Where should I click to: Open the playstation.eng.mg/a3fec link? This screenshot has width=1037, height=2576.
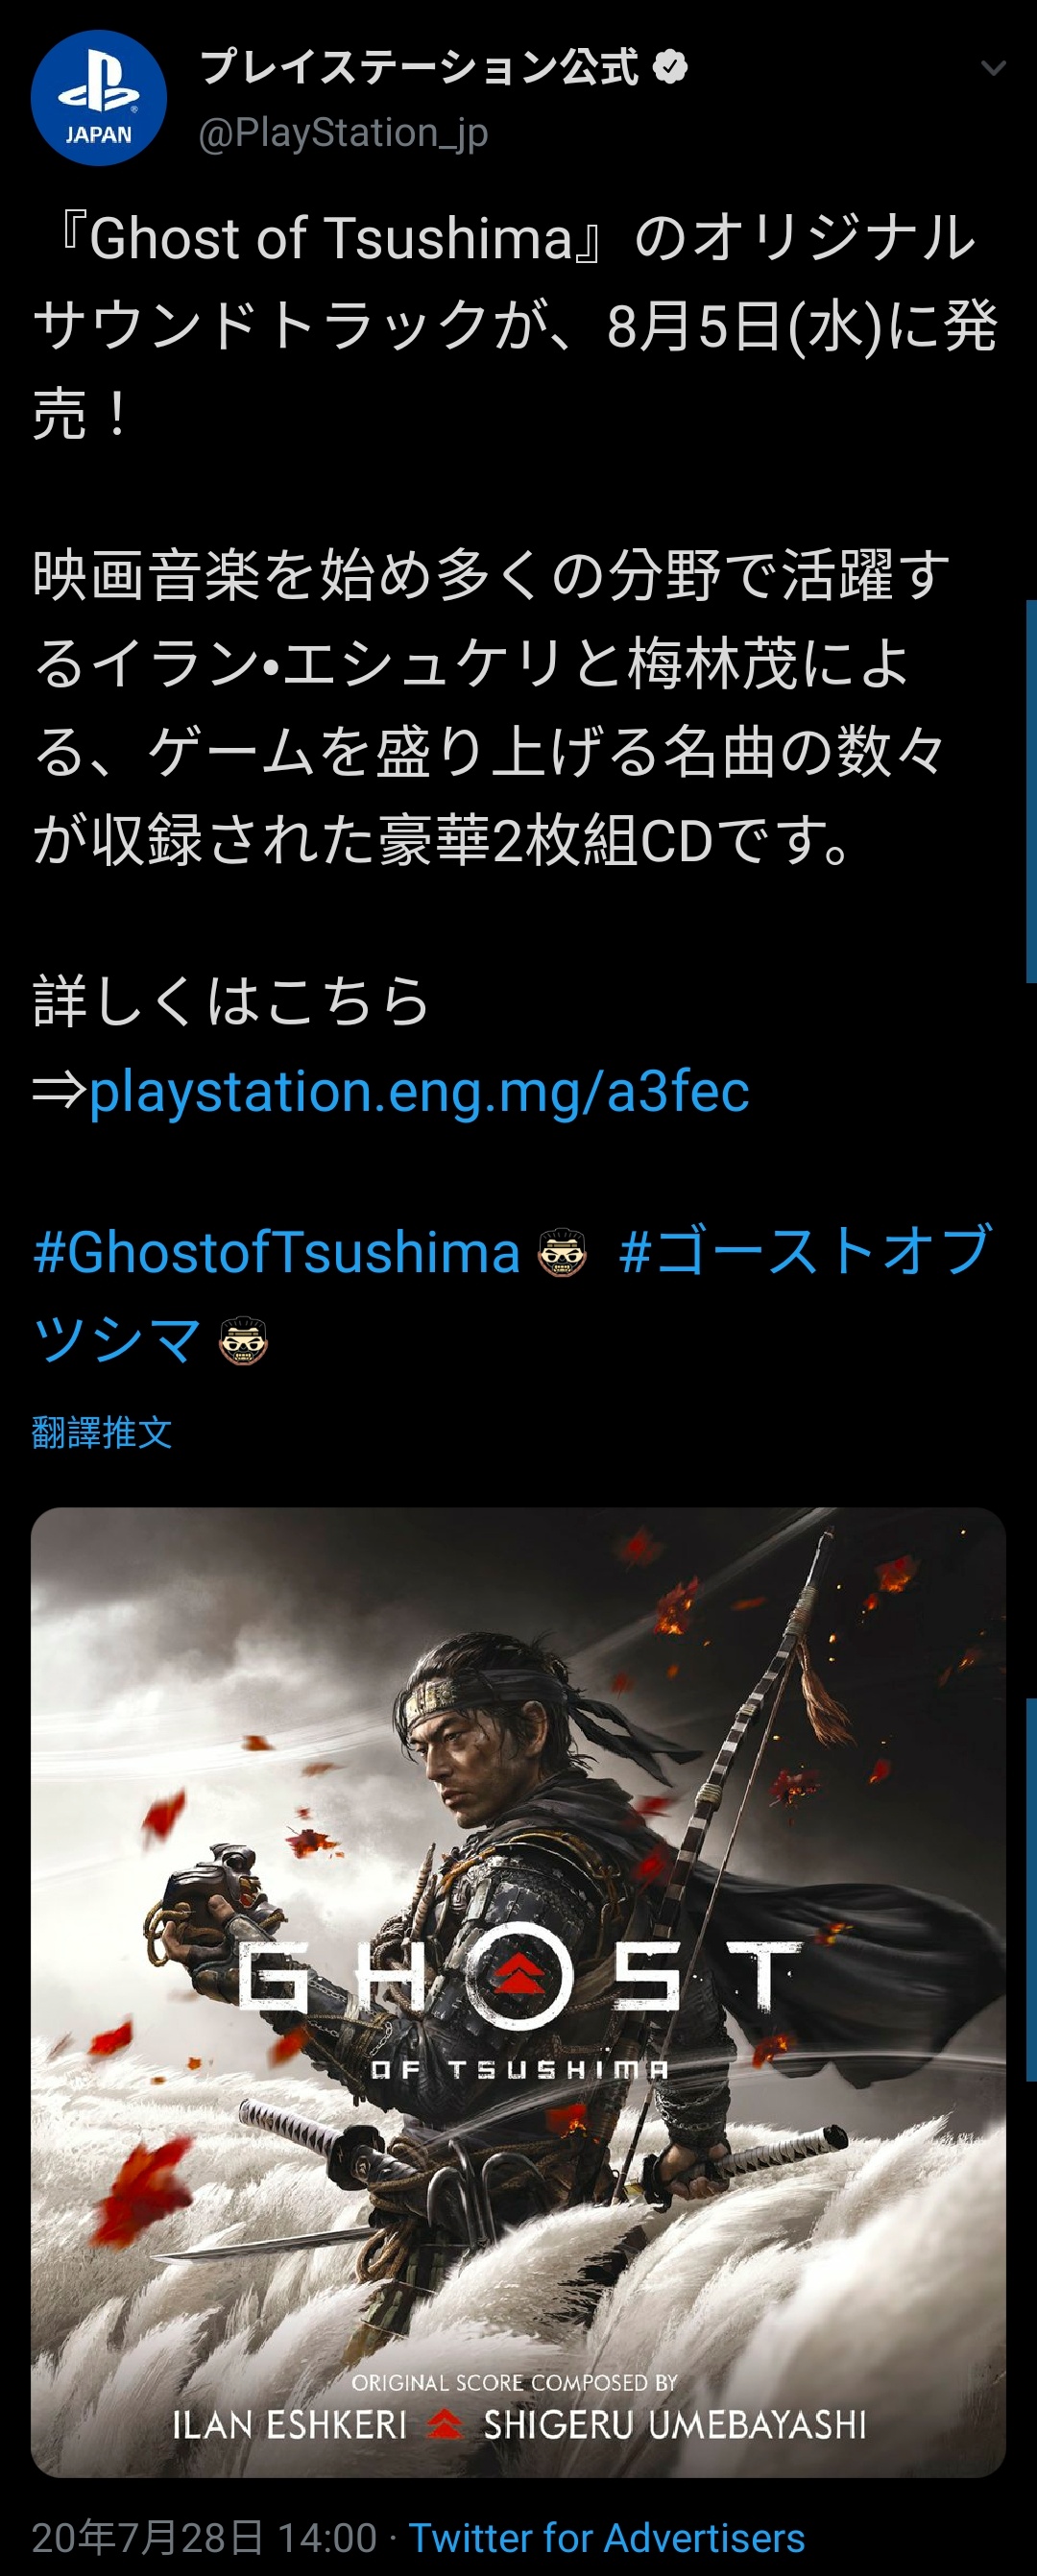coord(419,1090)
